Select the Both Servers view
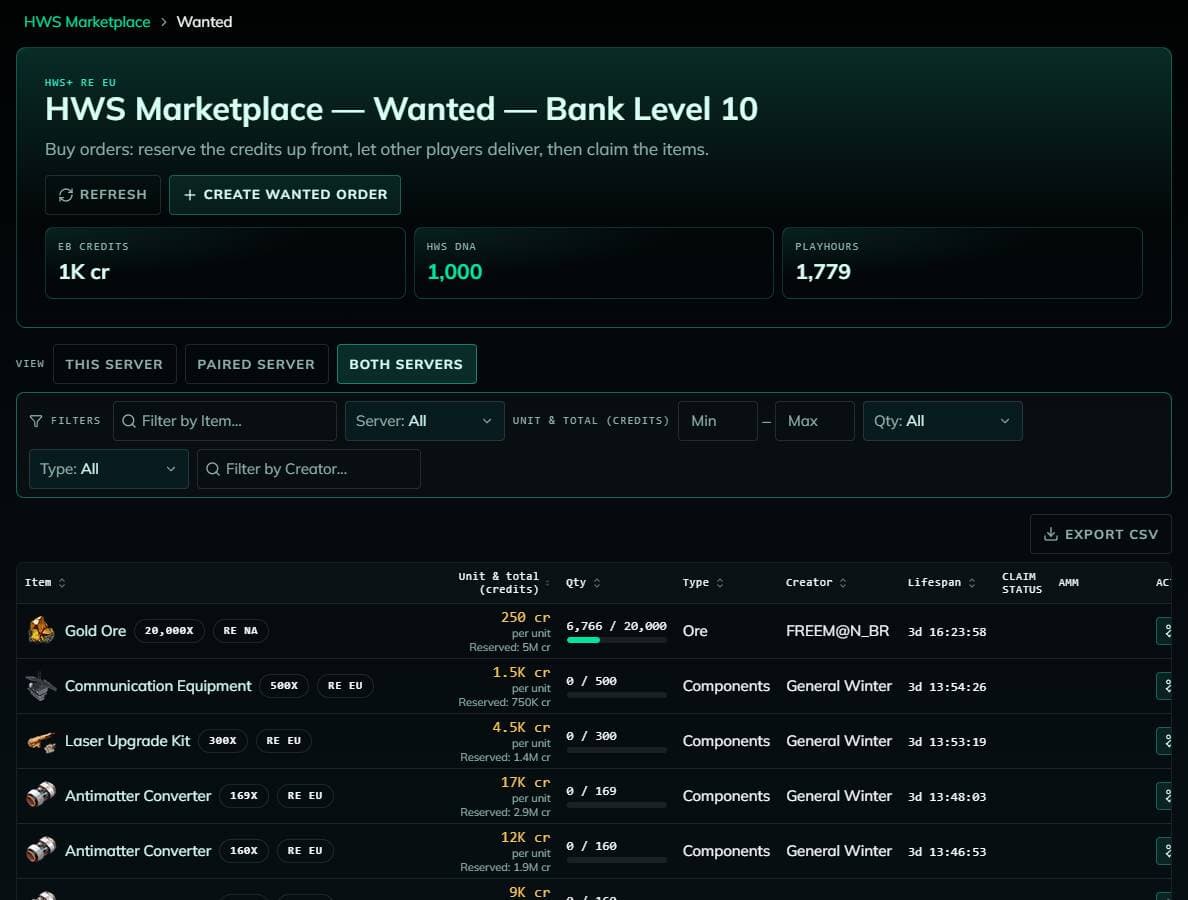Viewport: 1188px width, 900px height. (406, 364)
